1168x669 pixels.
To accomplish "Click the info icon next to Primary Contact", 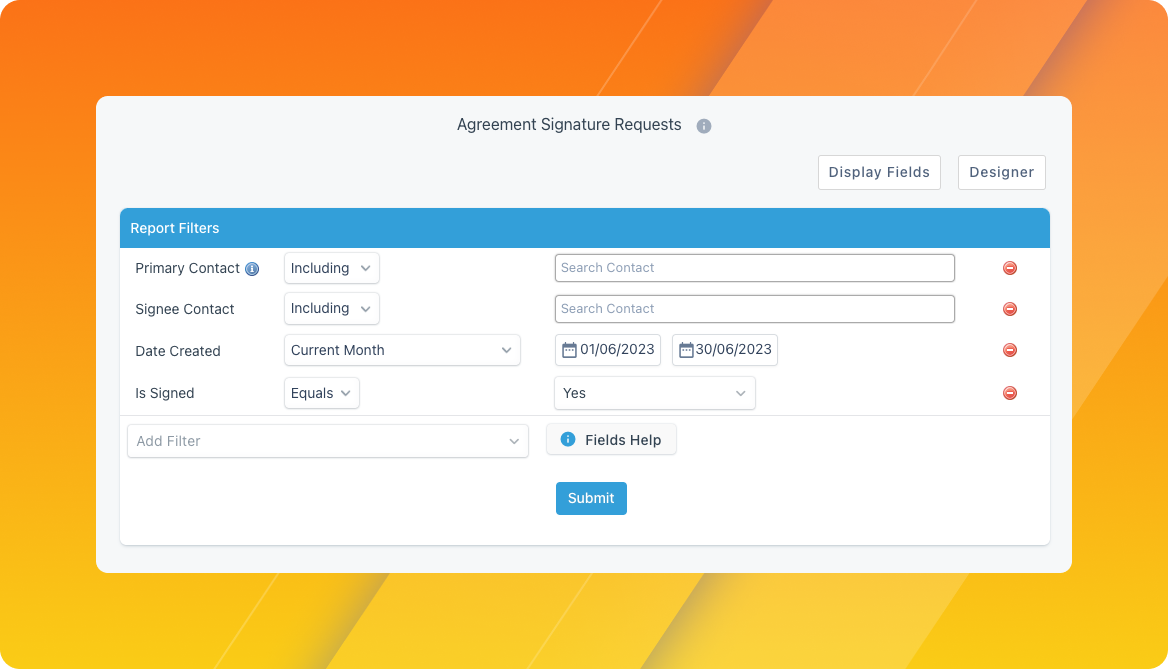I will (252, 268).
